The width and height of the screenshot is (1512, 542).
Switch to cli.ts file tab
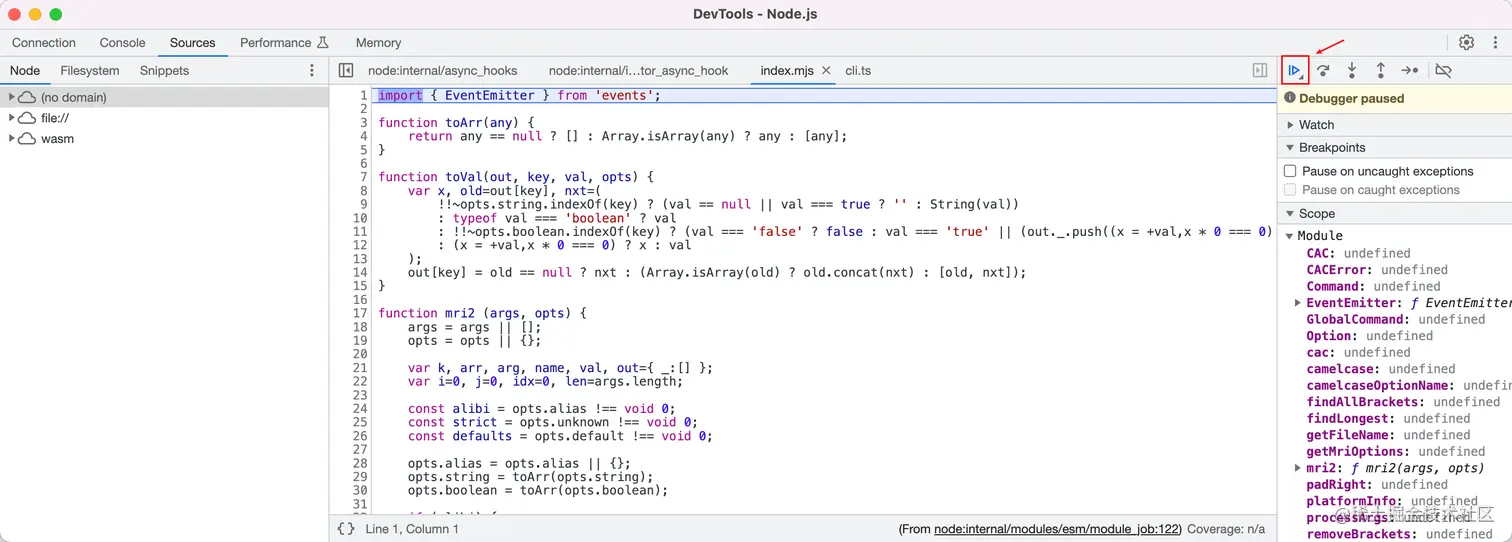858,70
